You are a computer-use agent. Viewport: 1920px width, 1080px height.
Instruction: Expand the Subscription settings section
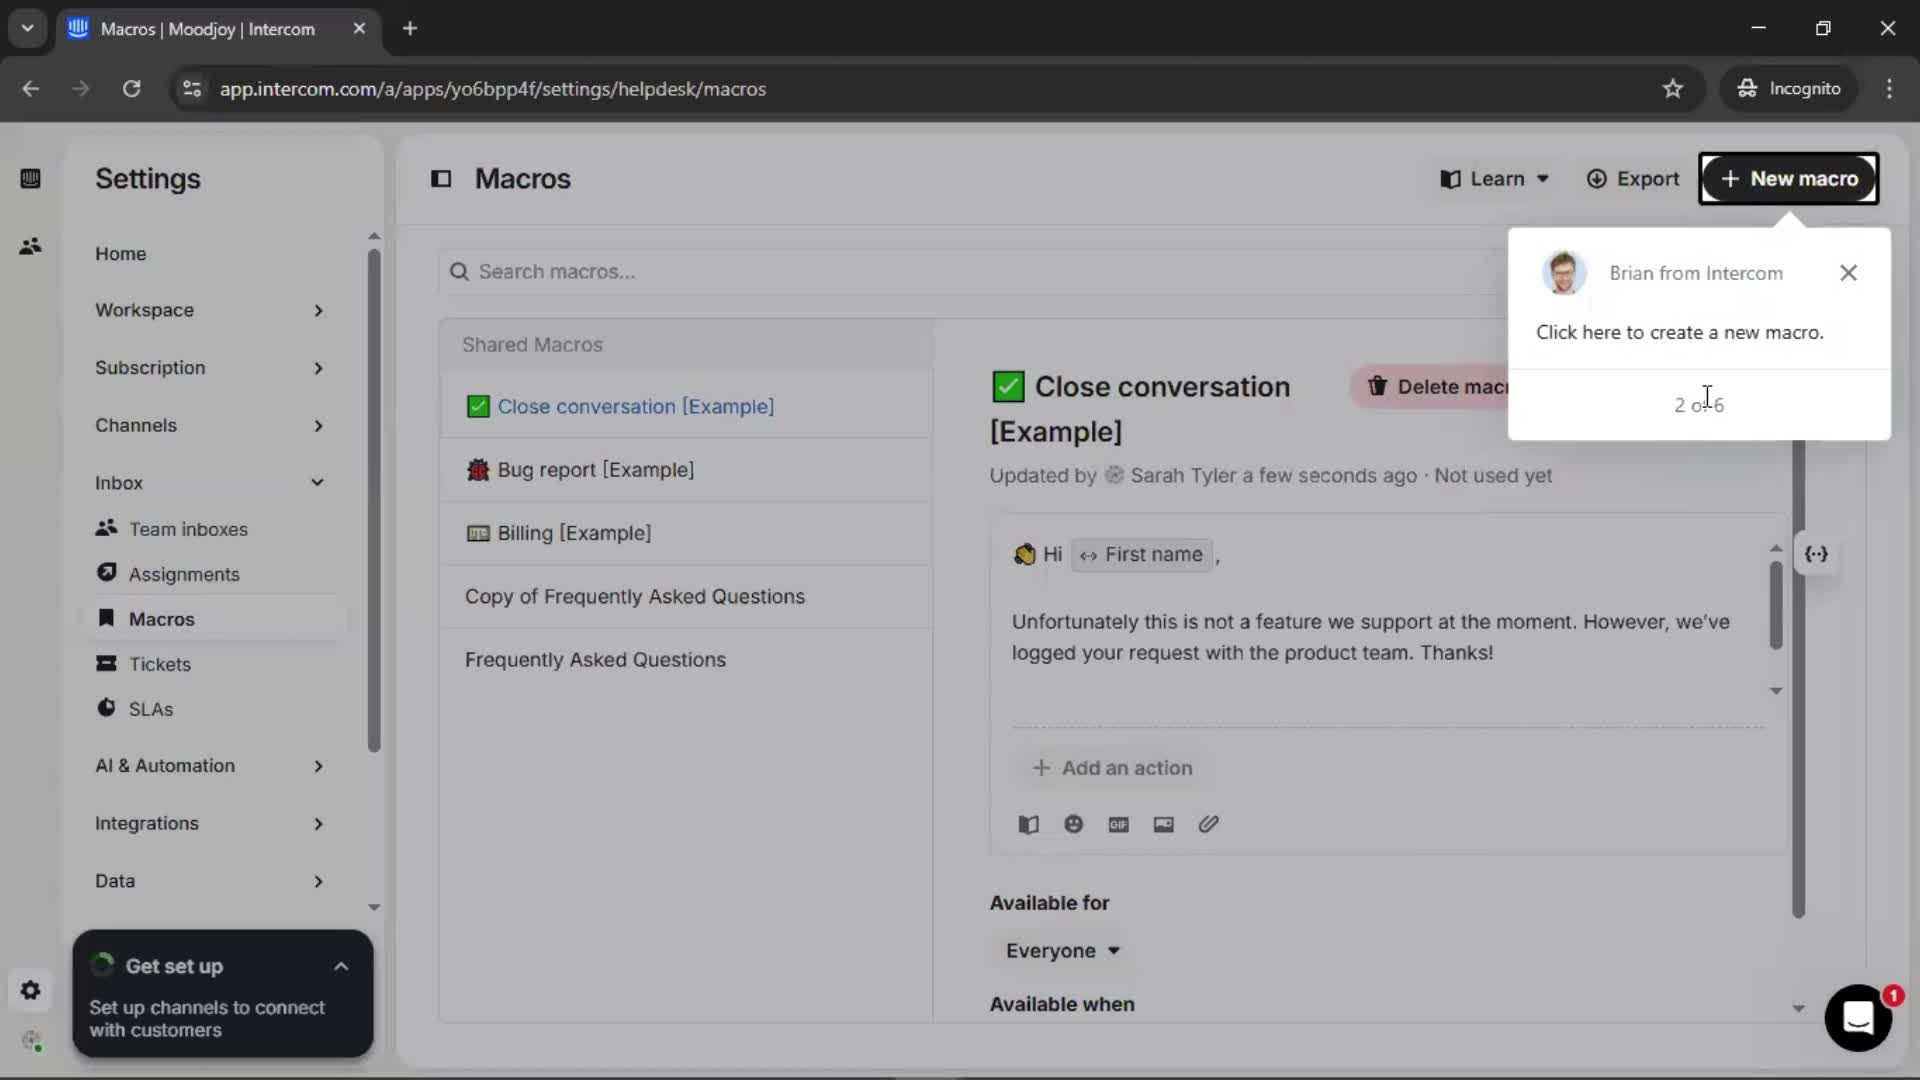pos(210,368)
